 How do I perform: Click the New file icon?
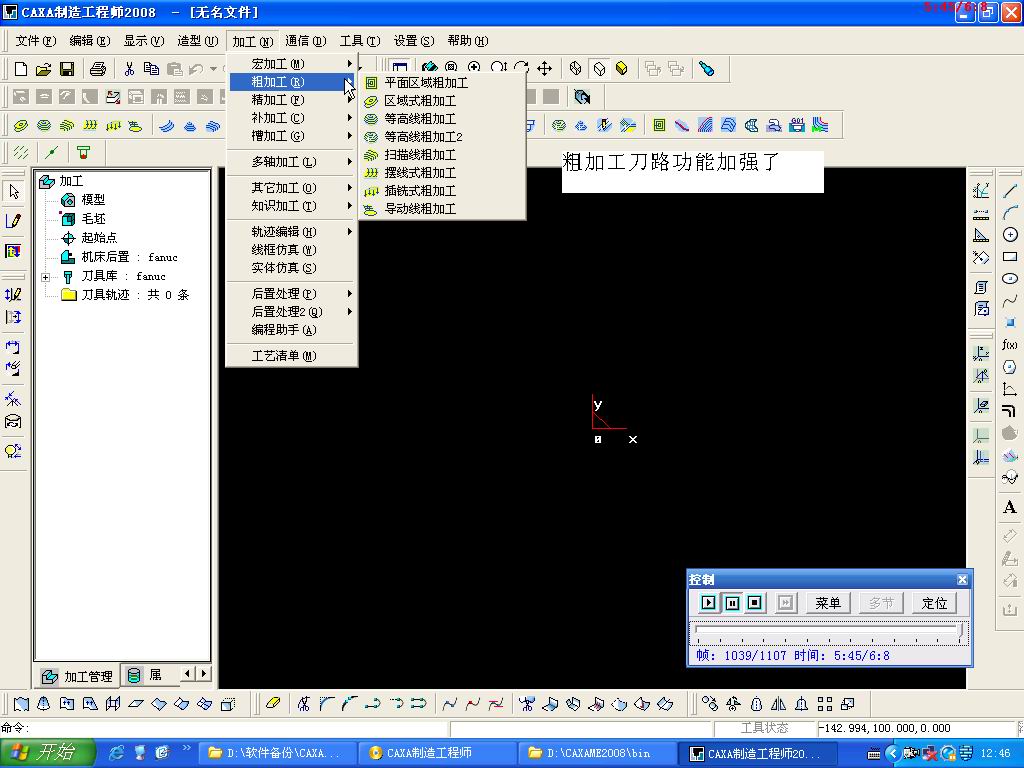pyautogui.click(x=21, y=69)
